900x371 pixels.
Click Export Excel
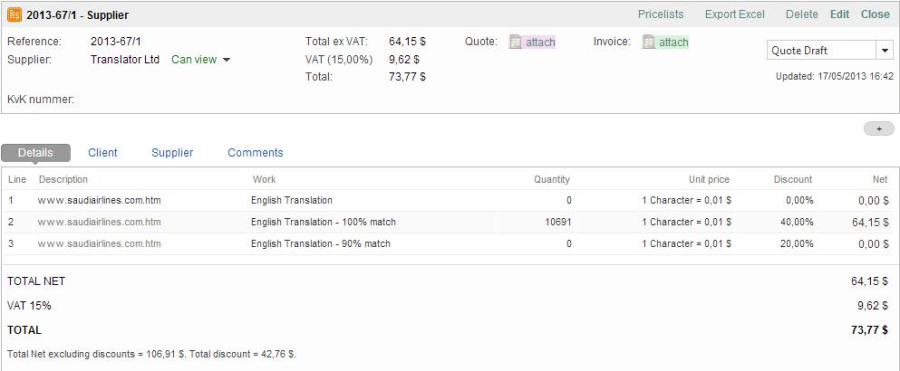click(735, 14)
